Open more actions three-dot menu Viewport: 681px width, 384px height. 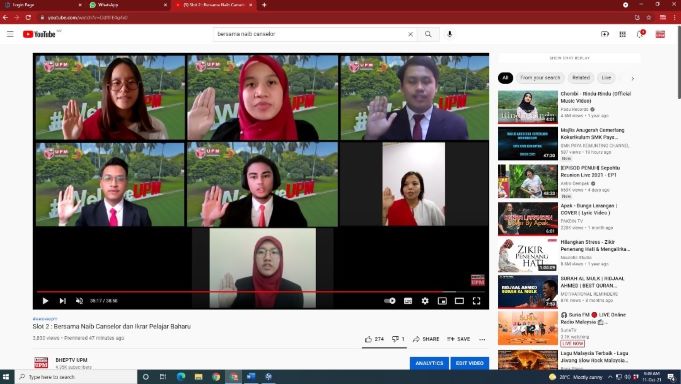482,339
